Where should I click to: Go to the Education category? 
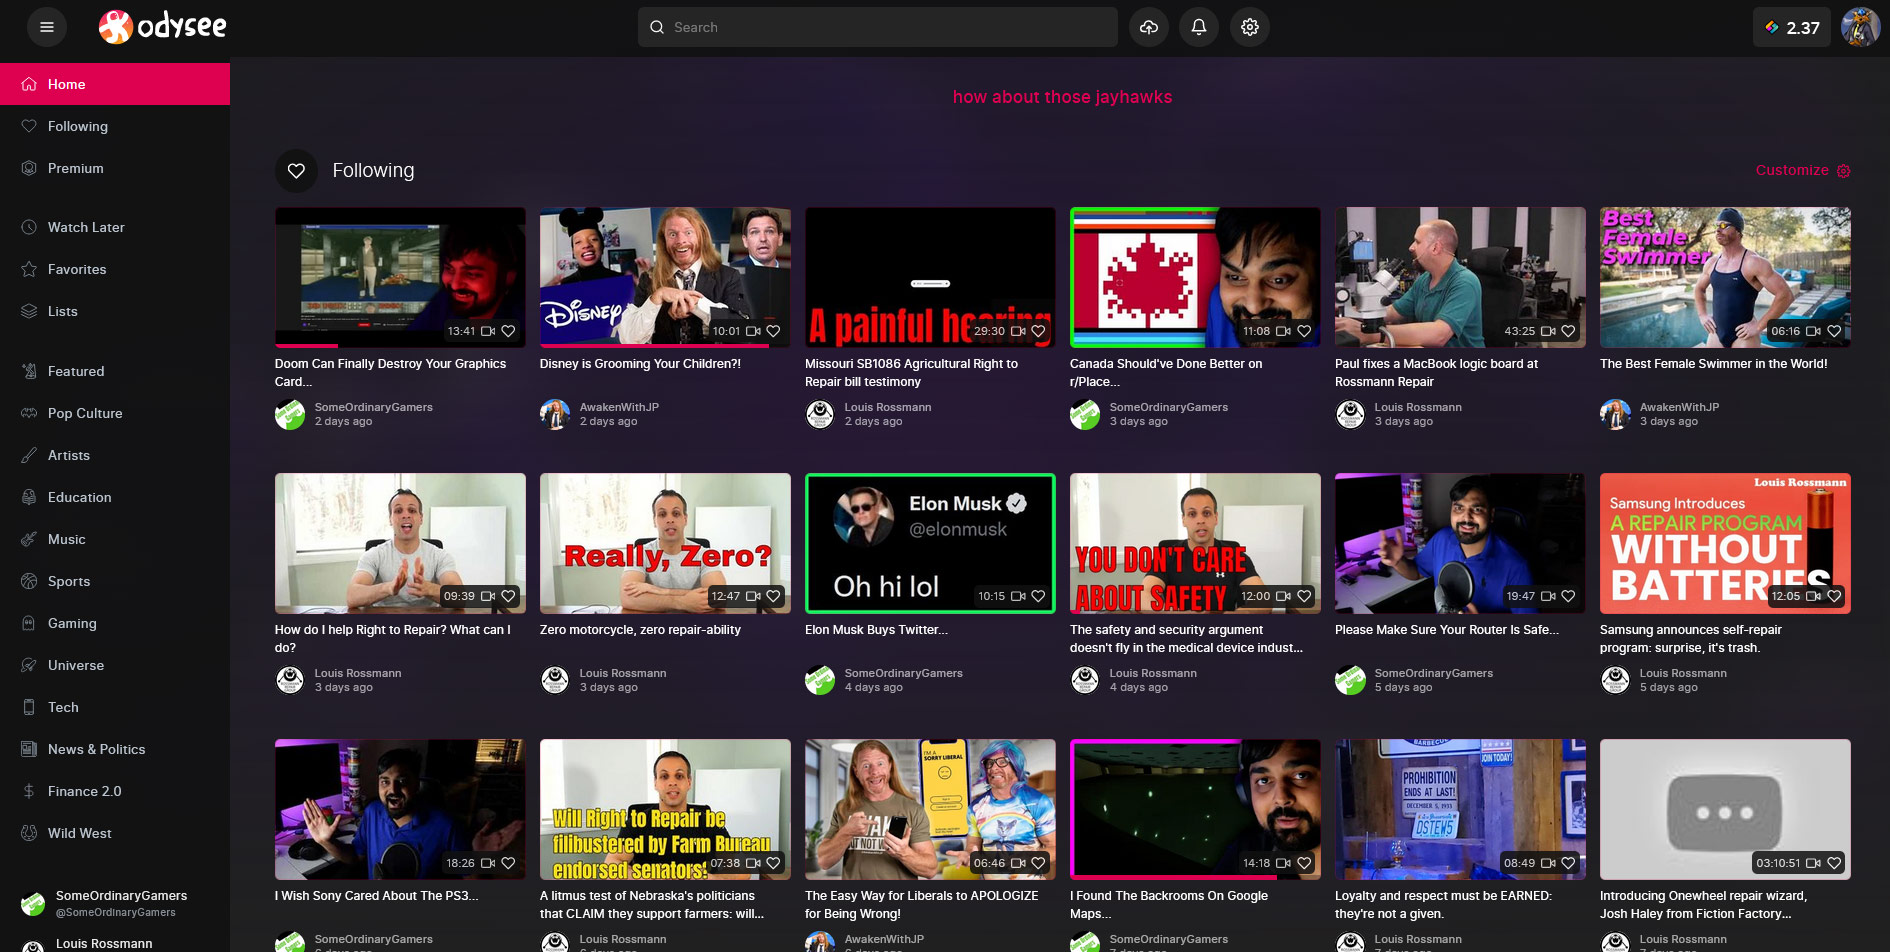pyautogui.click(x=115, y=497)
